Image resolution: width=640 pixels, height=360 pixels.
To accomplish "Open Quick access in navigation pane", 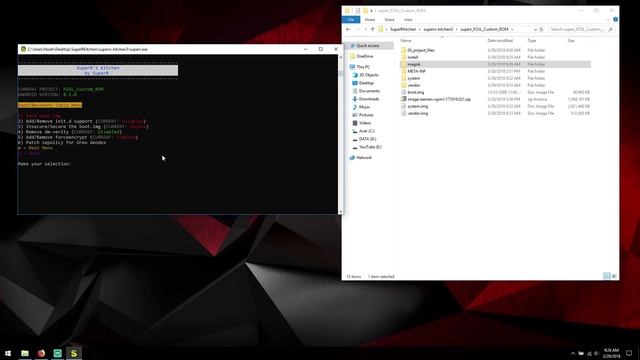I will [367, 46].
